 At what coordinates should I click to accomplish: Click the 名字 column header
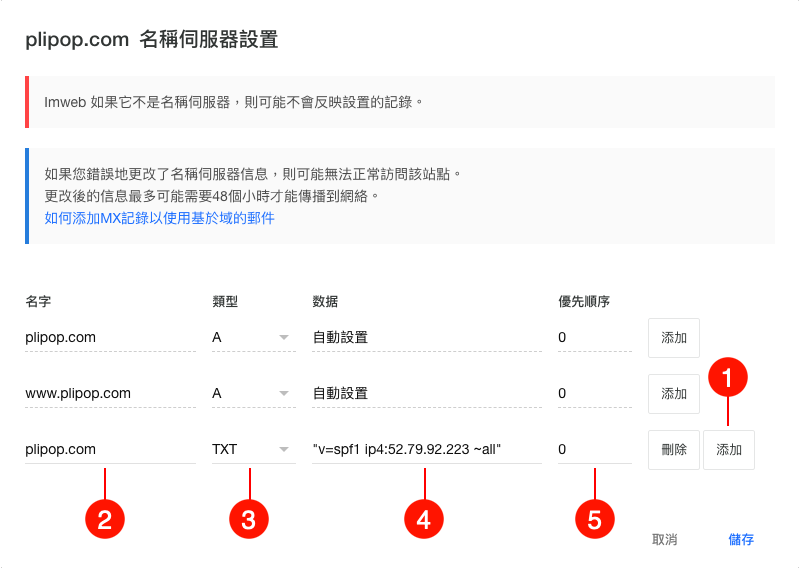pos(38,302)
